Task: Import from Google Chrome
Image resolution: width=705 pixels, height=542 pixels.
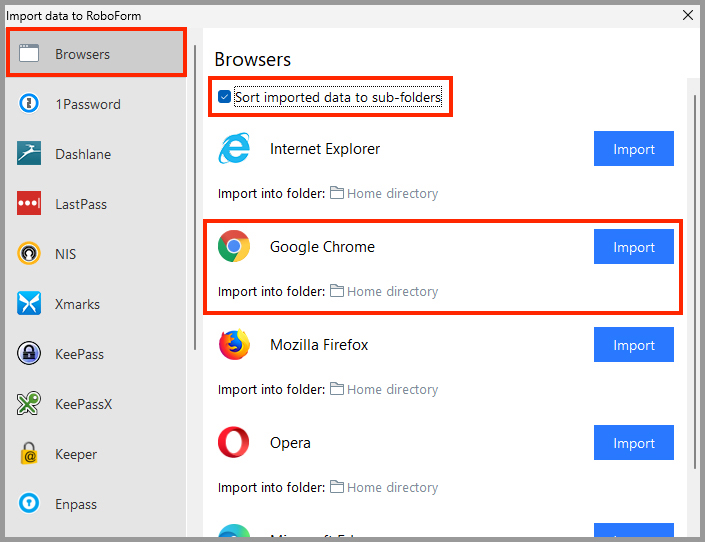Action: pyautogui.click(x=633, y=247)
